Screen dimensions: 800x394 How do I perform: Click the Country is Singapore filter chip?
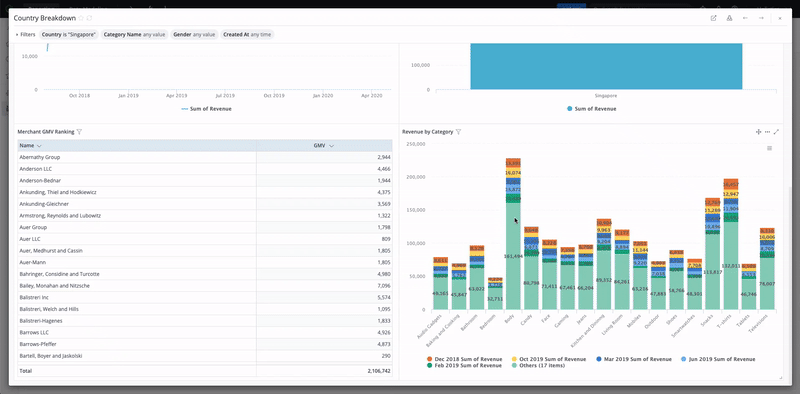[x=69, y=35]
